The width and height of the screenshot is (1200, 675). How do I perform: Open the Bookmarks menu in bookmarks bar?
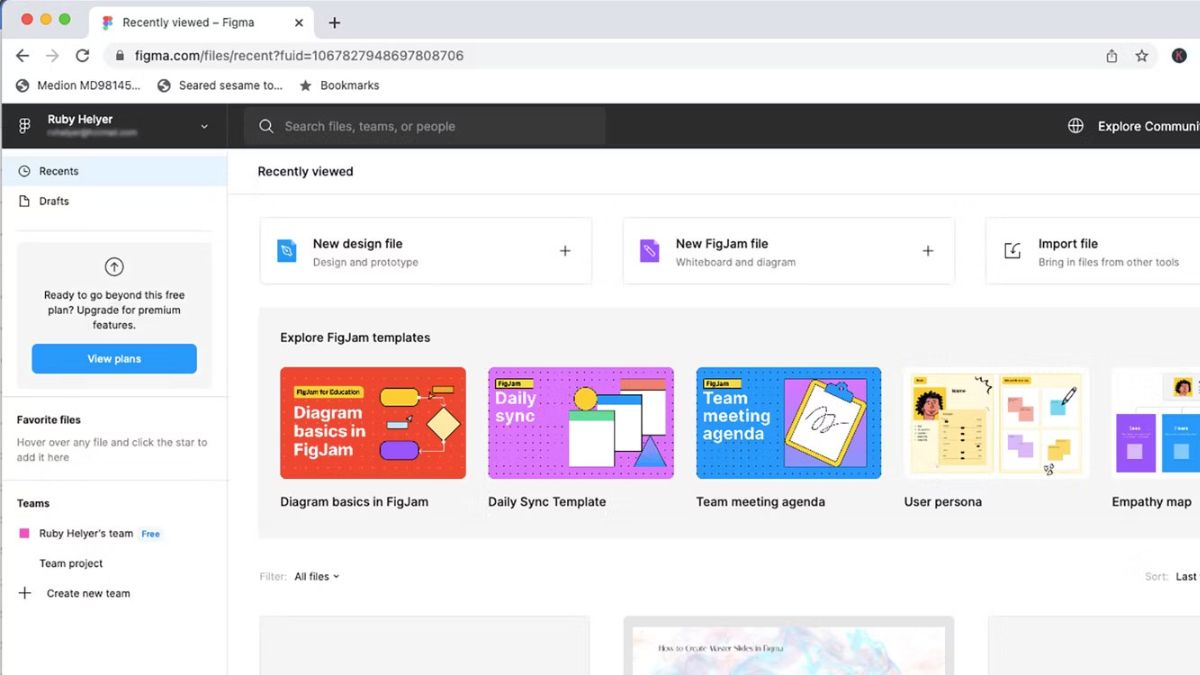click(x=348, y=85)
